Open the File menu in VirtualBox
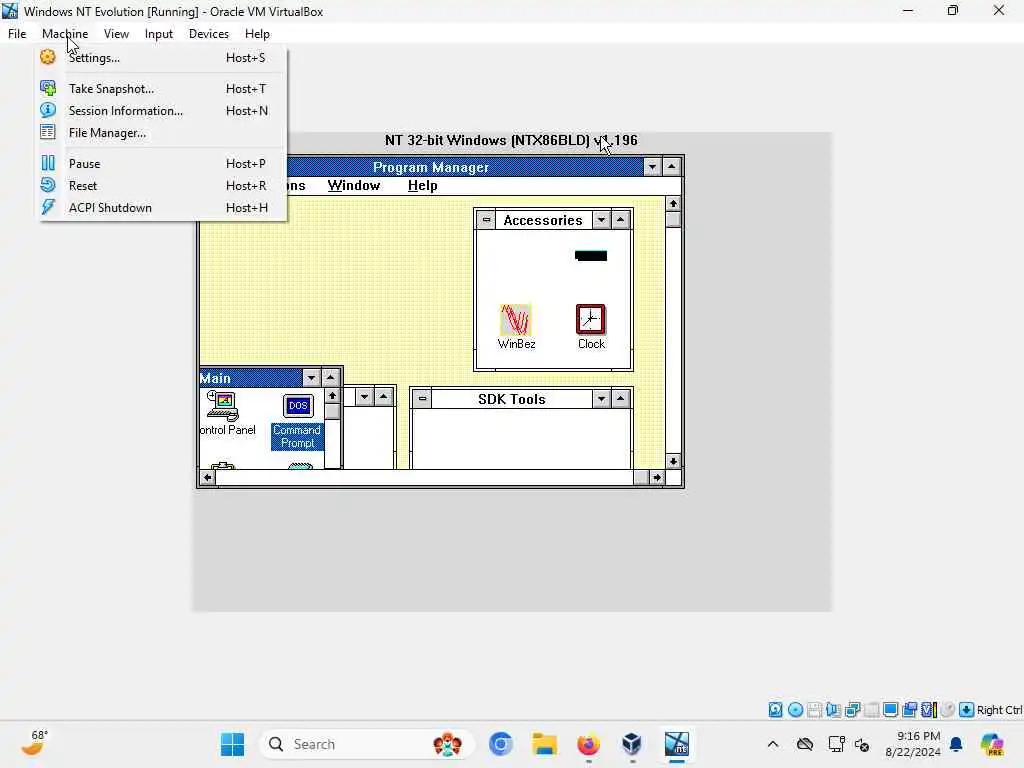This screenshot has width=1024, height=768. 17,33
